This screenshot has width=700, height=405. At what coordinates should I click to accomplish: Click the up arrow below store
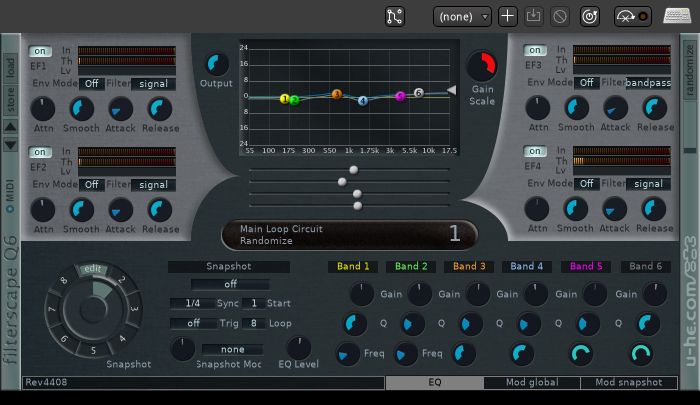tap(11, 127)
